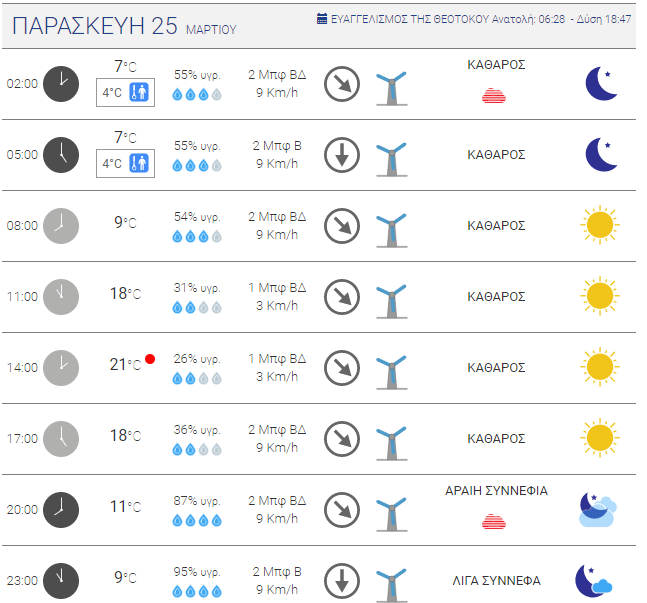Click the humidity droplets for 87% at 20:00
This screenshot has height=603, width=647.
click(x=197, y=520)
